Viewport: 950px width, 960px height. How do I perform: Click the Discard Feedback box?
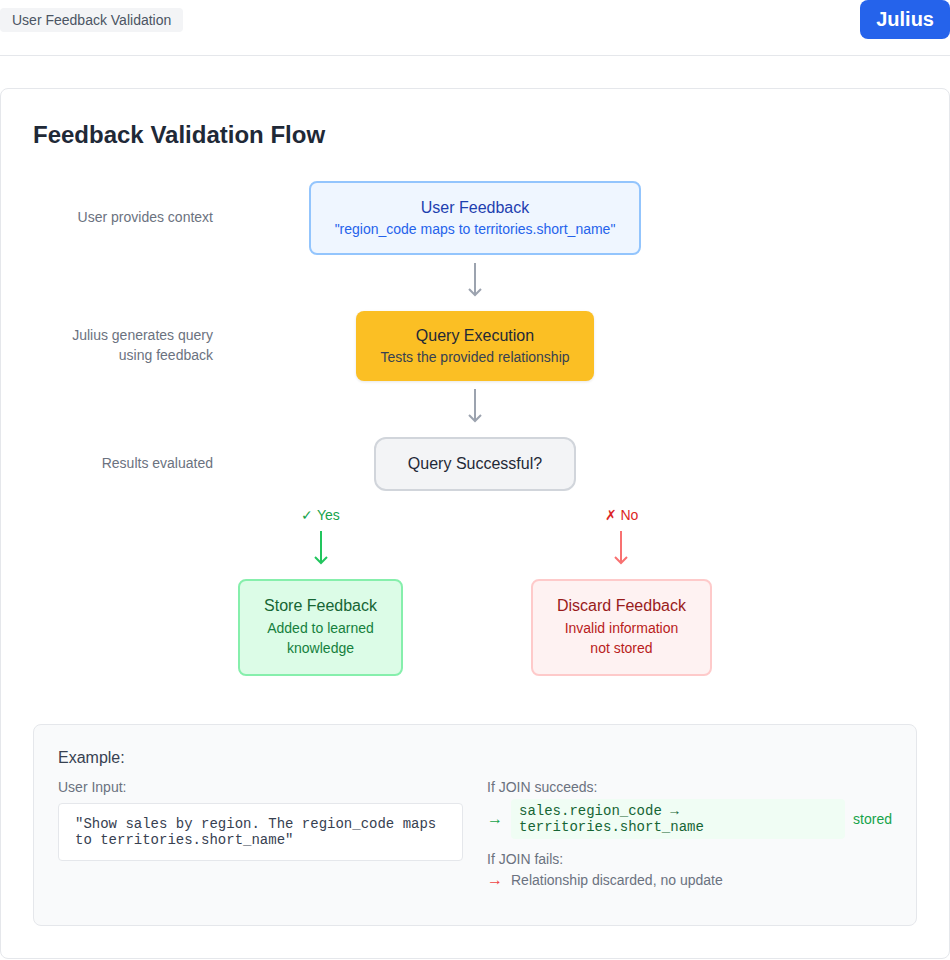click(621, 627)
